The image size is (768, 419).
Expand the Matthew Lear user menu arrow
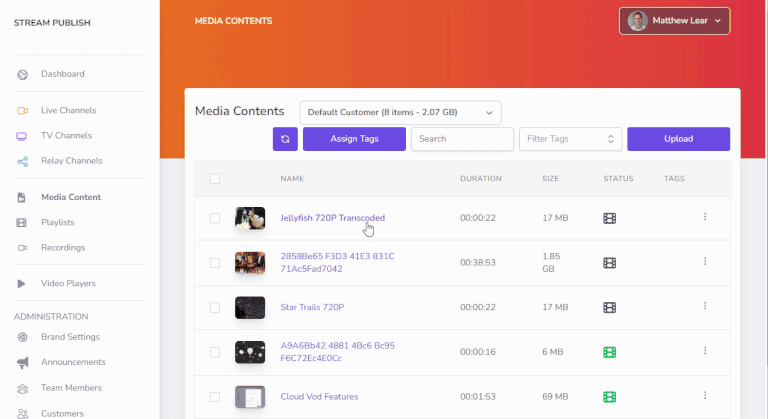coord(718,21)
